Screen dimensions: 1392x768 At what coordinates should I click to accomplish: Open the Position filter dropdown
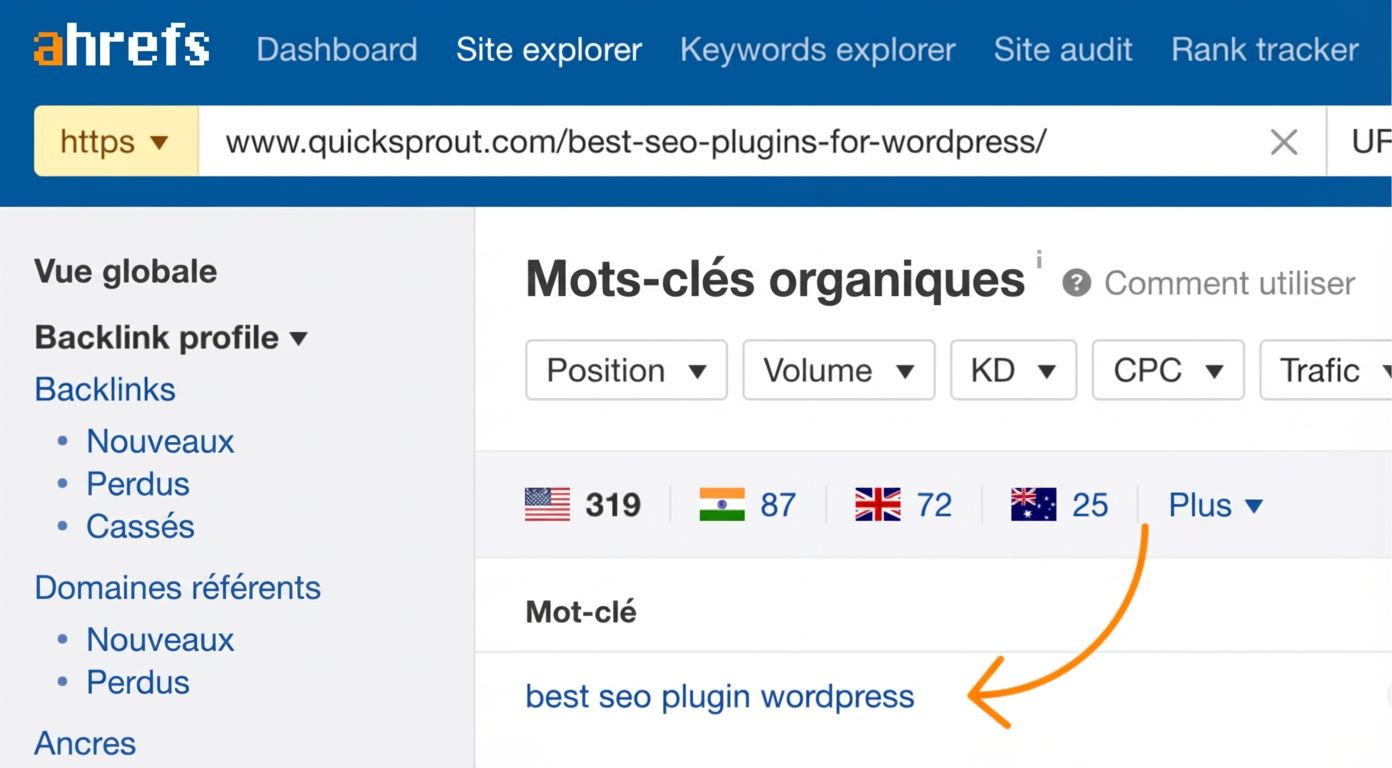[x=625, y=370]
